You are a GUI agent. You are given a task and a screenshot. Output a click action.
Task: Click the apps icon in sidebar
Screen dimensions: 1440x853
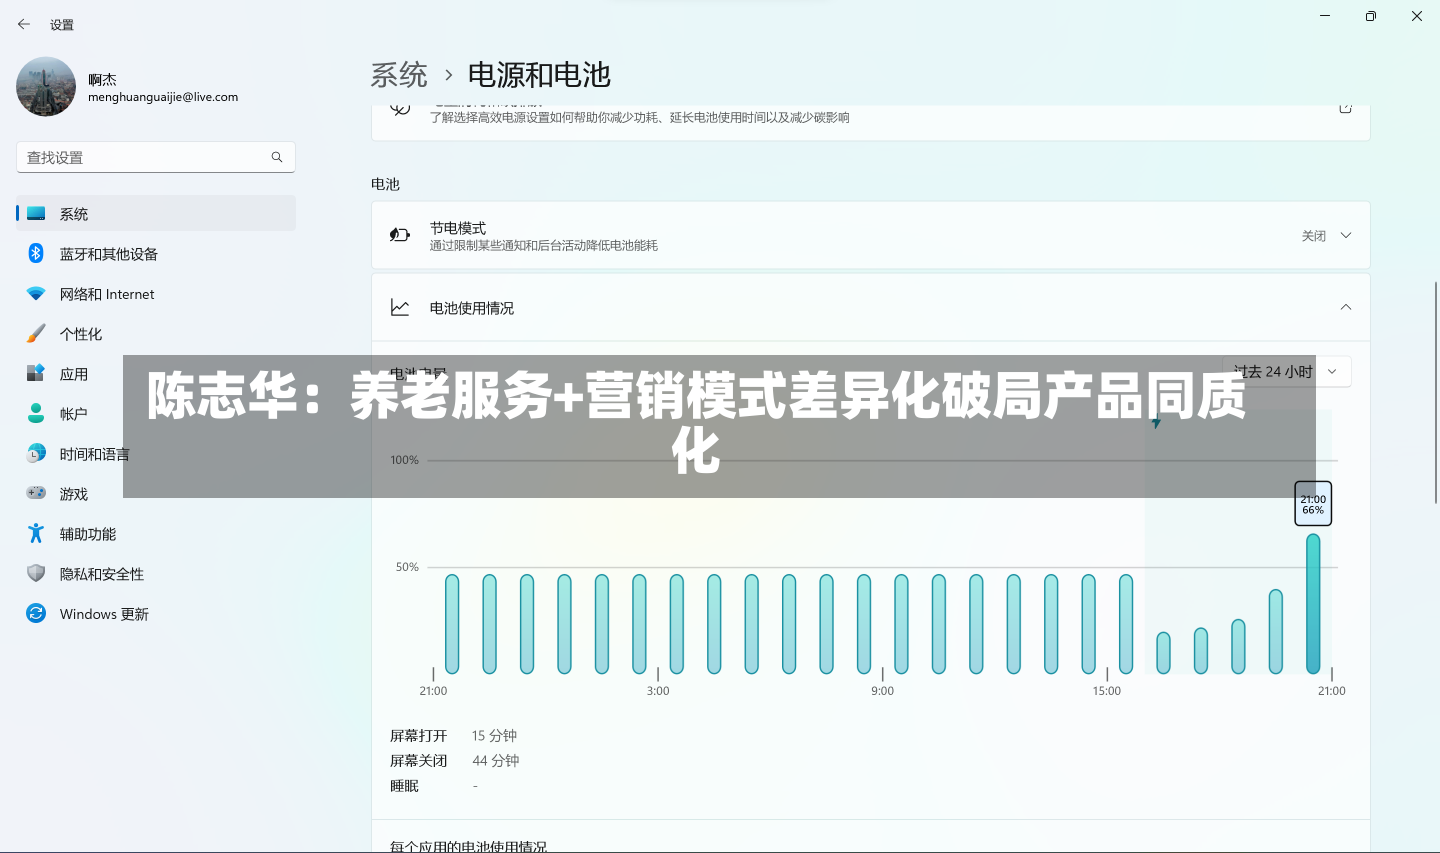(x=36, y=373)
